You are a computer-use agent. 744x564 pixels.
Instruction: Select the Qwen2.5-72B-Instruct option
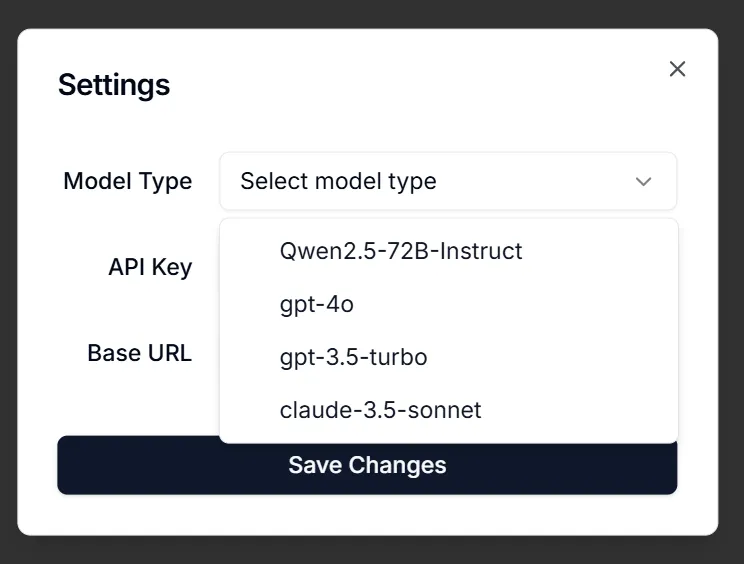pos(449,251)
